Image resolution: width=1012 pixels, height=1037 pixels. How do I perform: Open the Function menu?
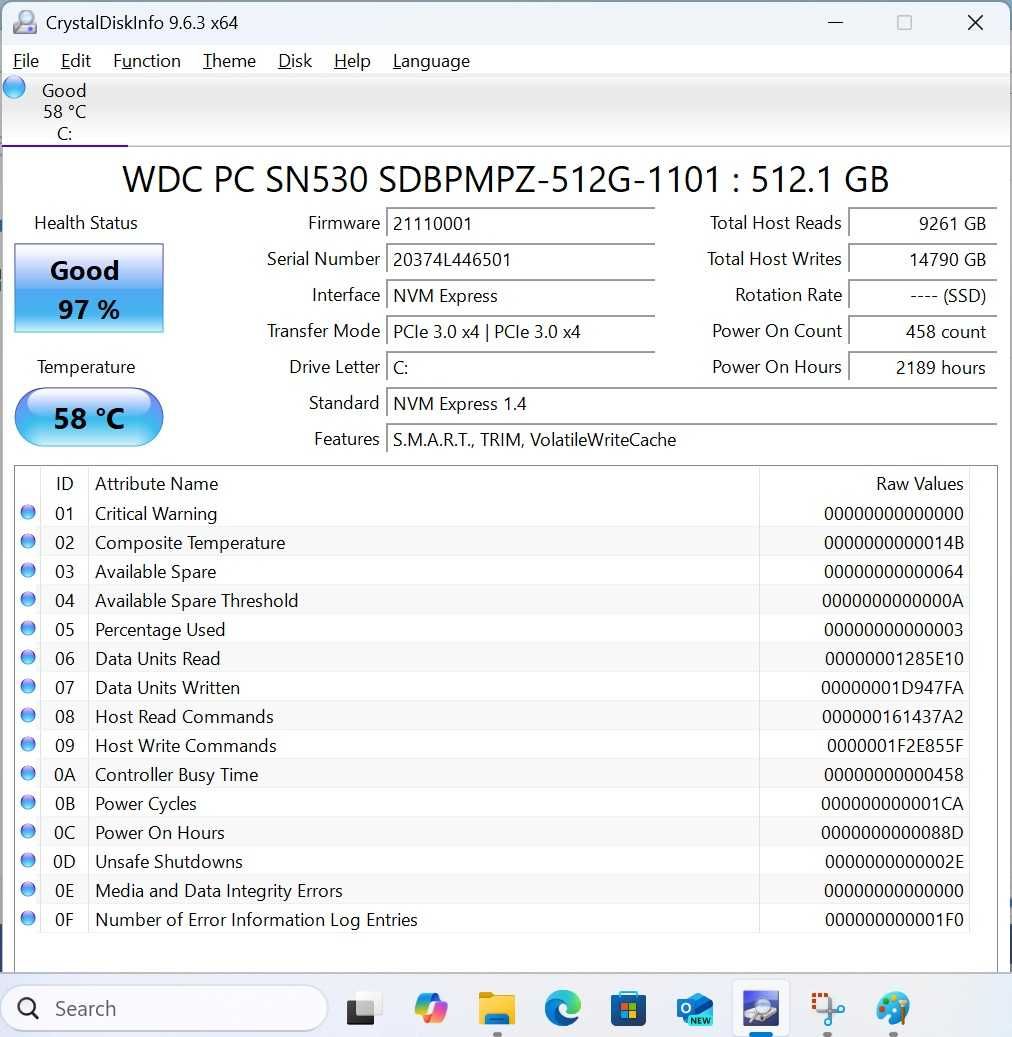(147, 61)
